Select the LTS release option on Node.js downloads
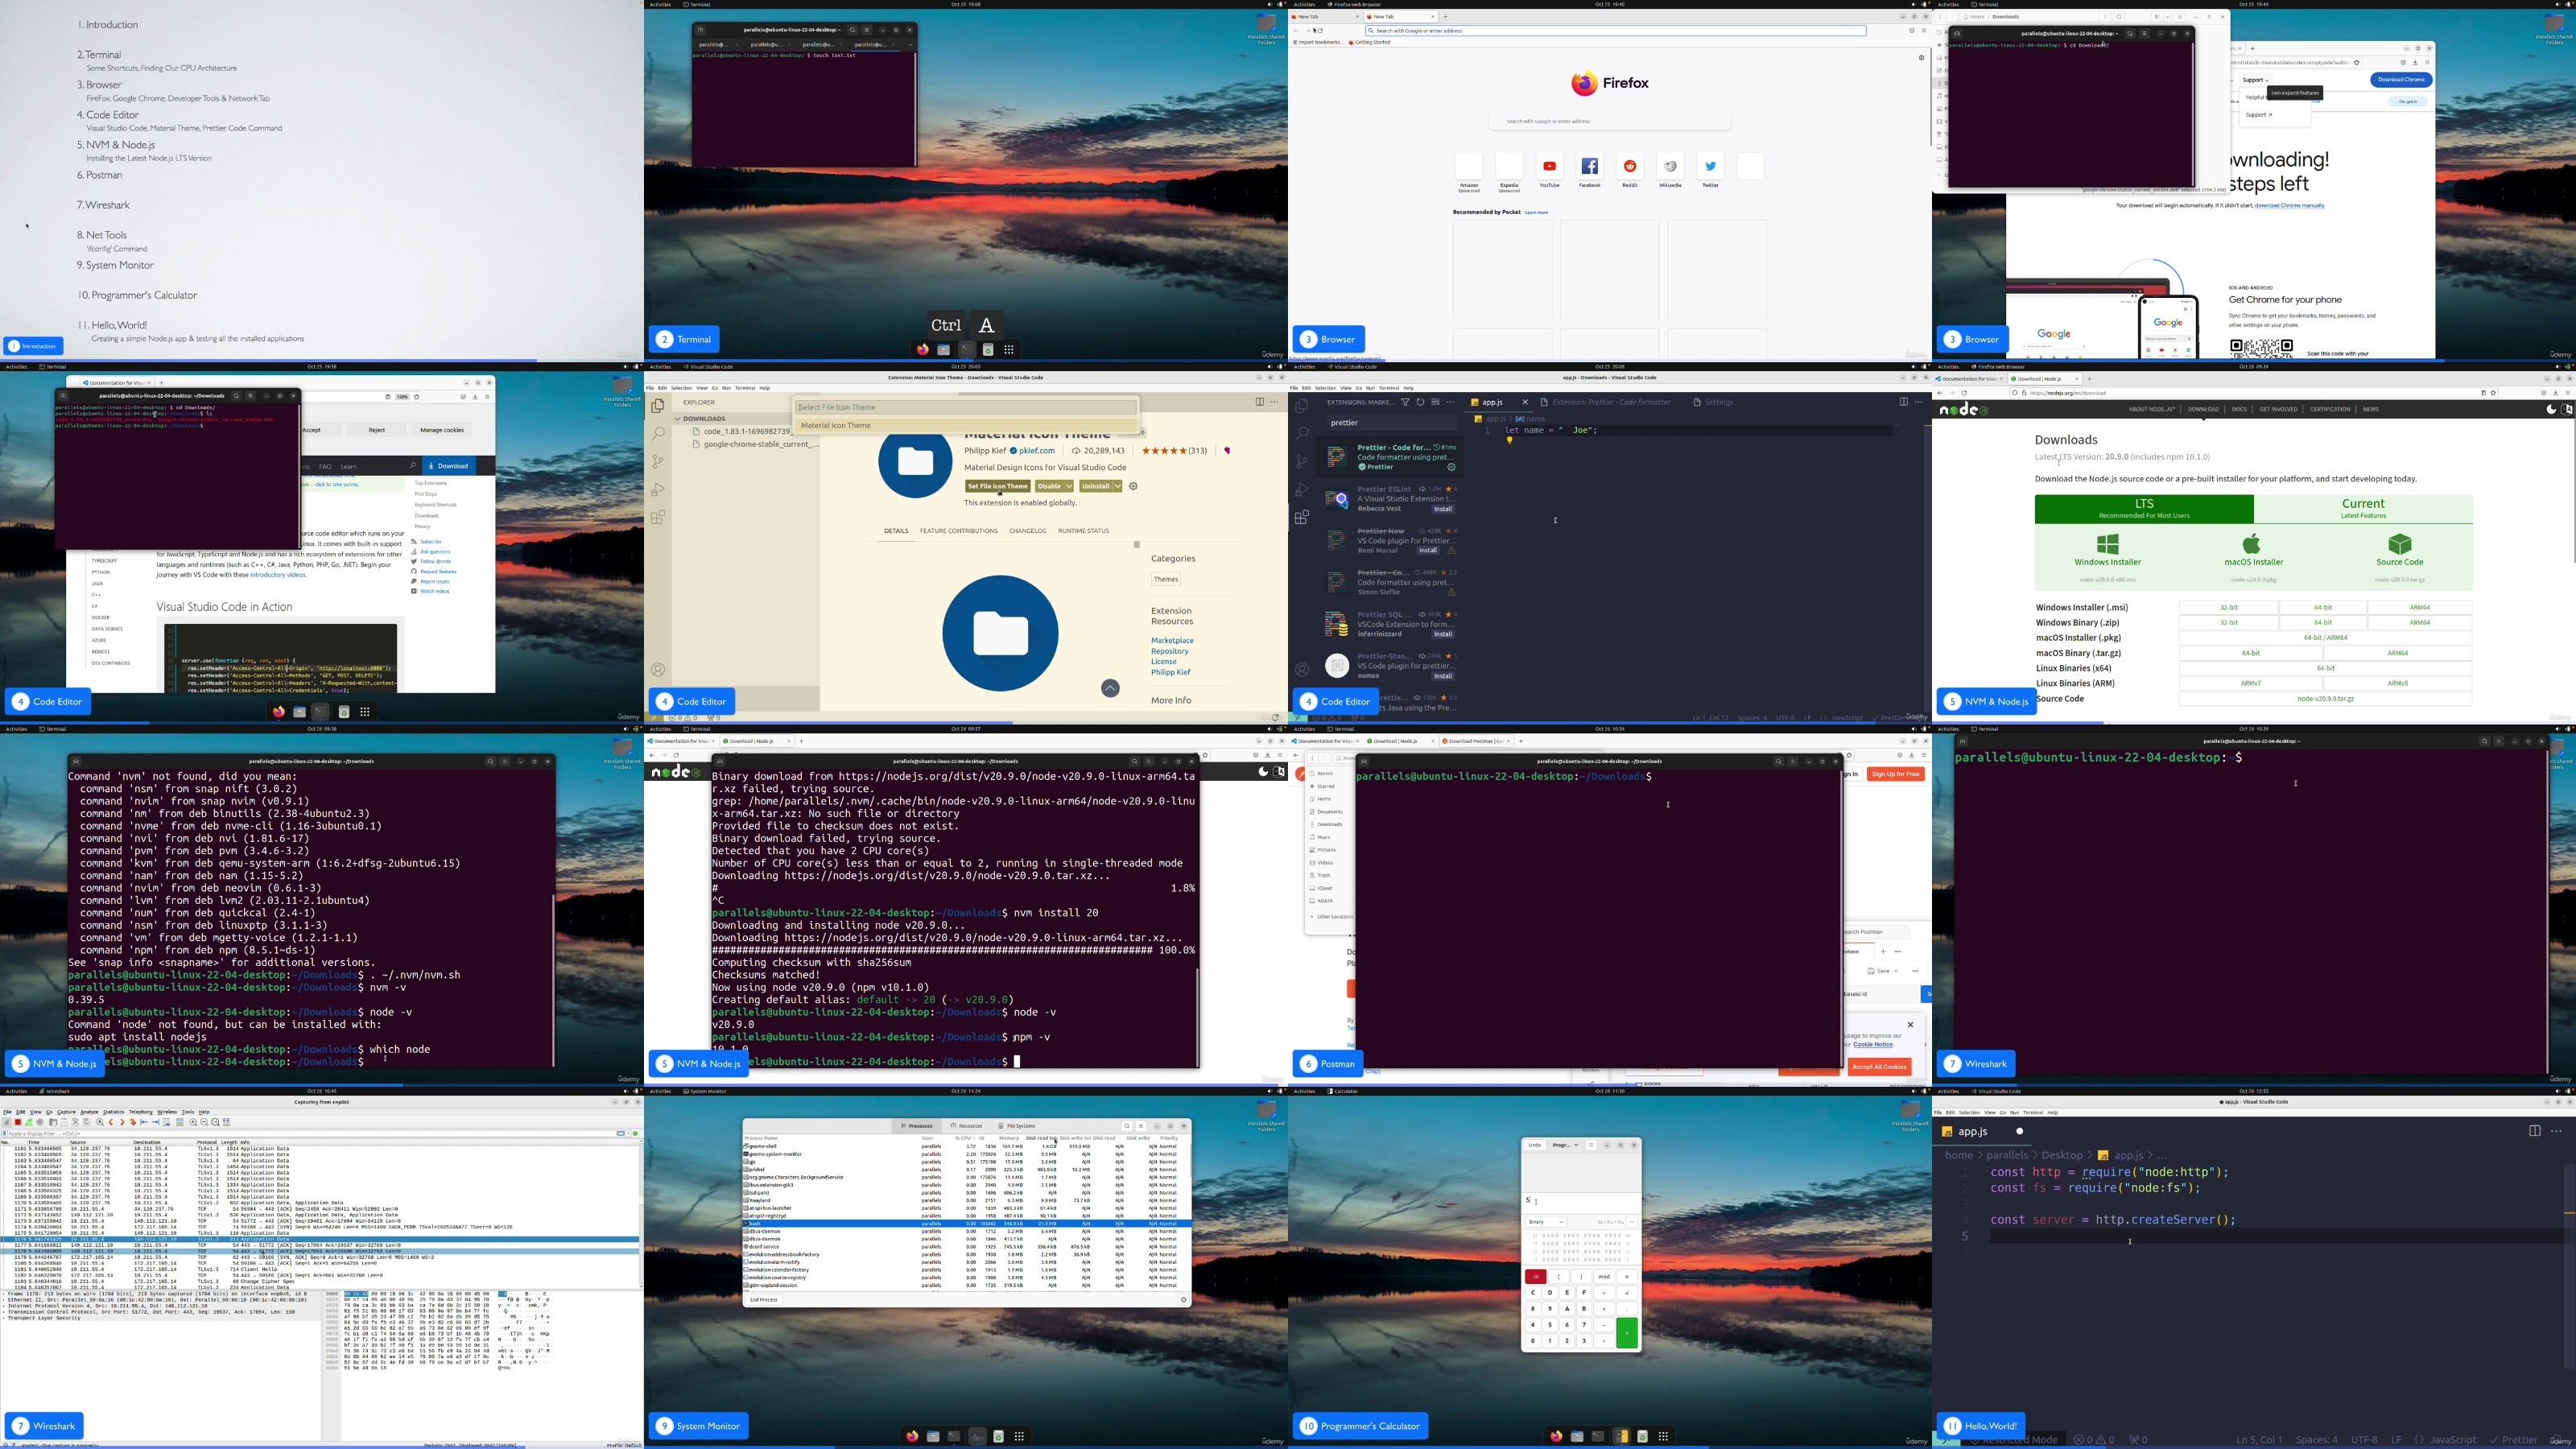2576x1449 pixels. tap(2144, 508)
